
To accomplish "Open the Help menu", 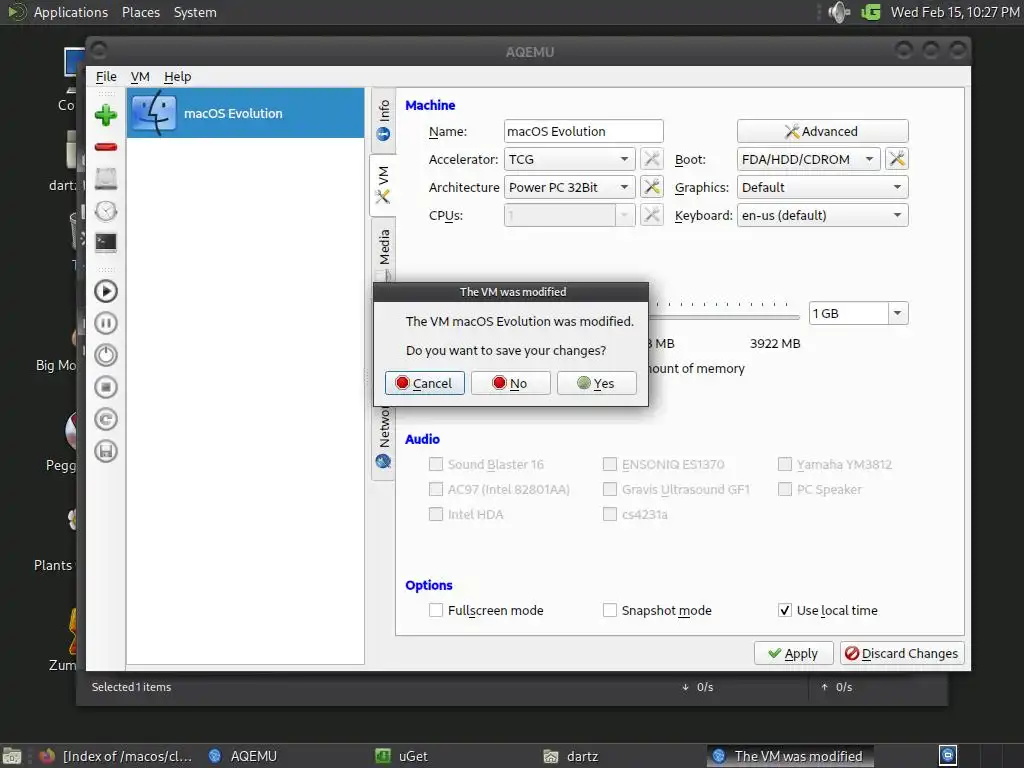I will [x=178, y=76].
